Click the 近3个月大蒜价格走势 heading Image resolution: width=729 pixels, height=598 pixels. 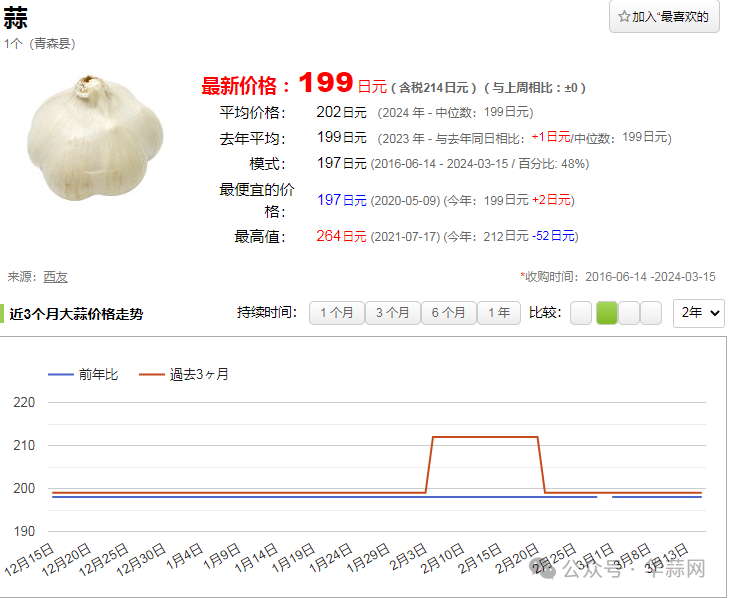76,314
